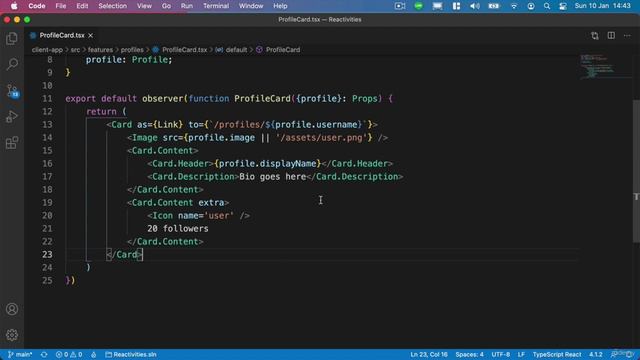The width and height of the screenshot is (640, 360).
Task: Click TypeScript version 4.1.2 in status bar
Action: pos(596,354)
